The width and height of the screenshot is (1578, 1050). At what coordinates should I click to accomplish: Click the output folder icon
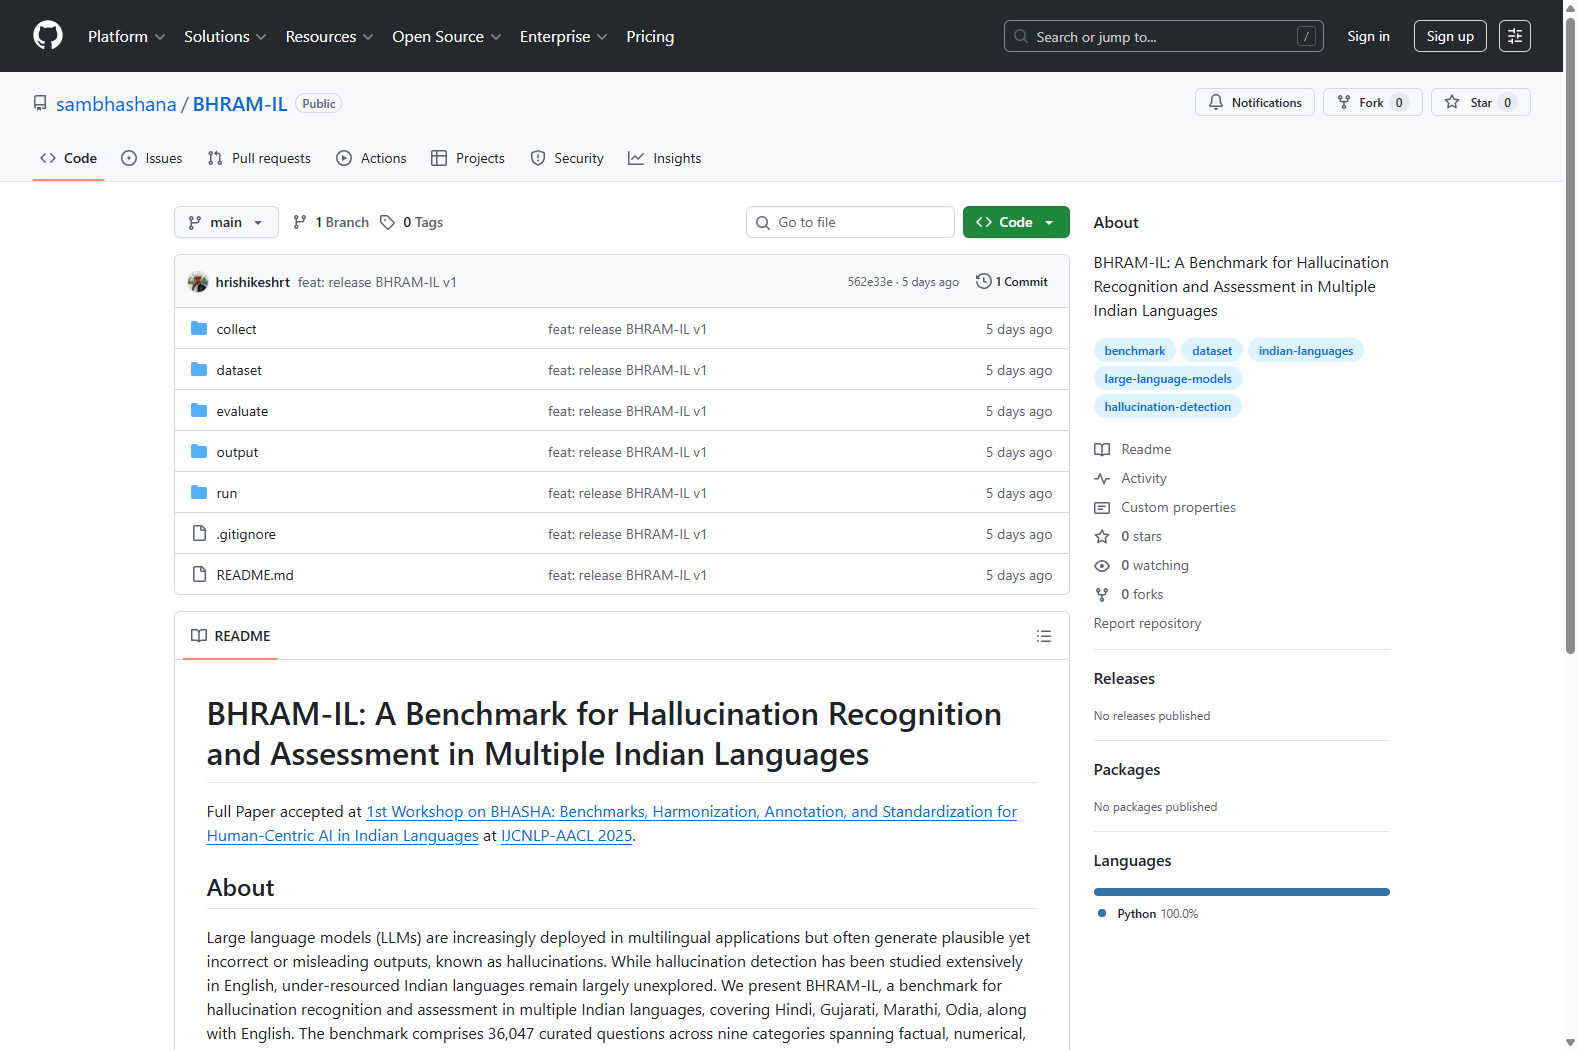199,451
